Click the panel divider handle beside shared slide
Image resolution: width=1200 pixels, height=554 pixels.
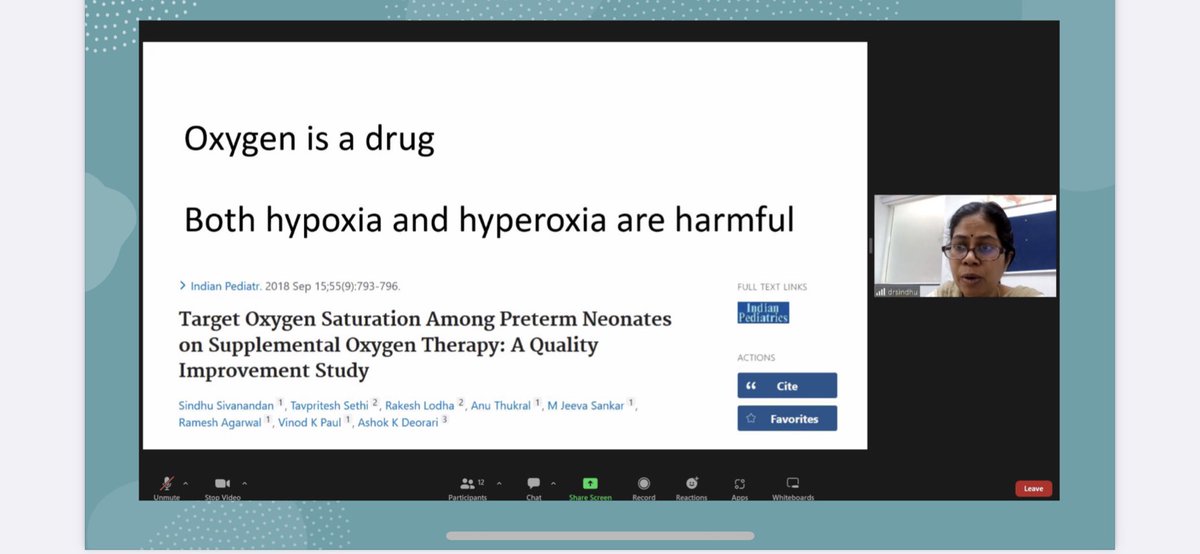(870, 245)
